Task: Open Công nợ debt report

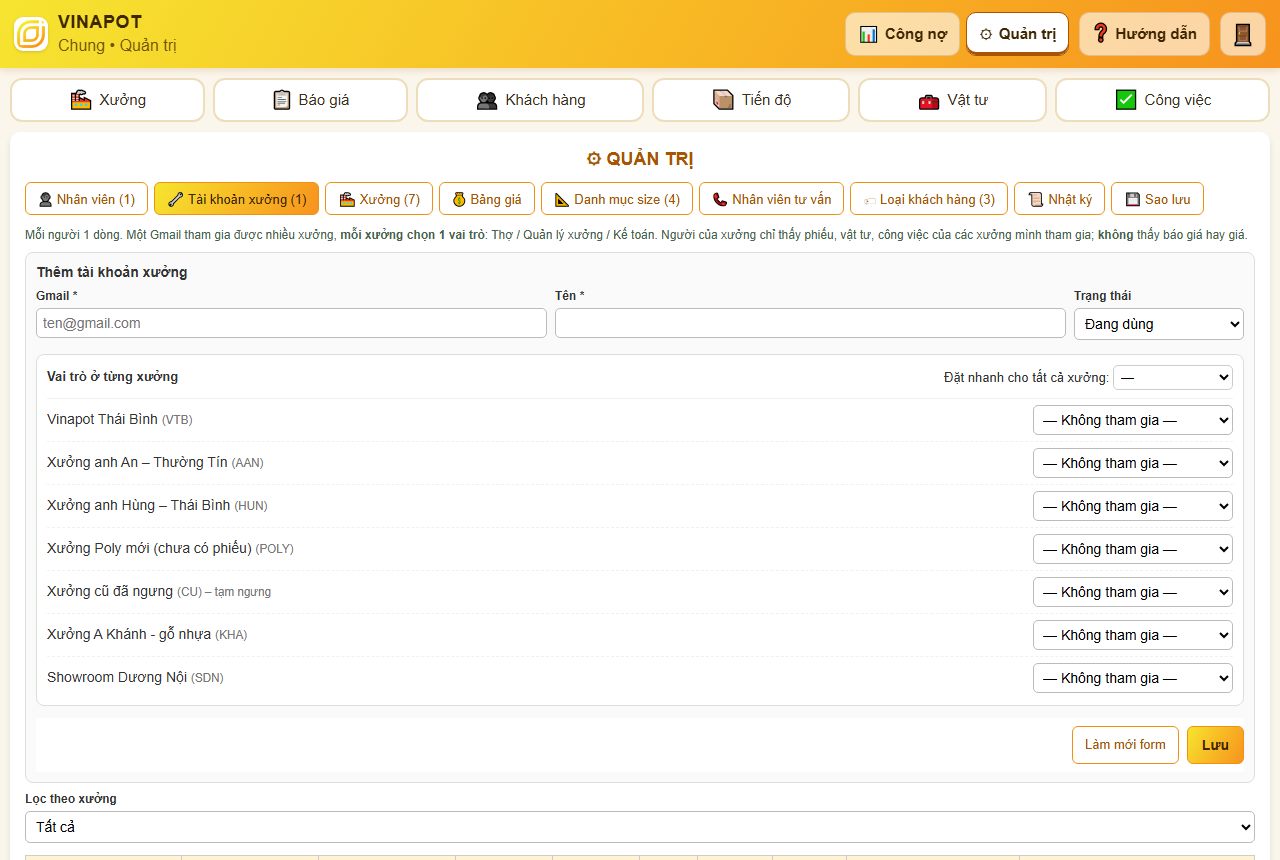Action: click(902, 34)
